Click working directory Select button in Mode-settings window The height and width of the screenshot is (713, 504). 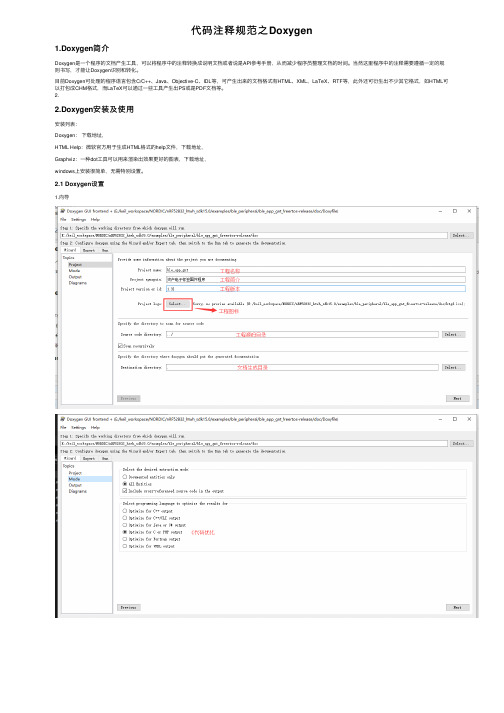(462, 443)
